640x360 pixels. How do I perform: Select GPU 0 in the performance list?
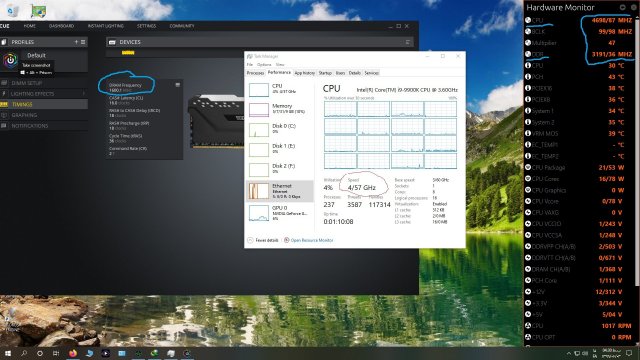(280, 213)
